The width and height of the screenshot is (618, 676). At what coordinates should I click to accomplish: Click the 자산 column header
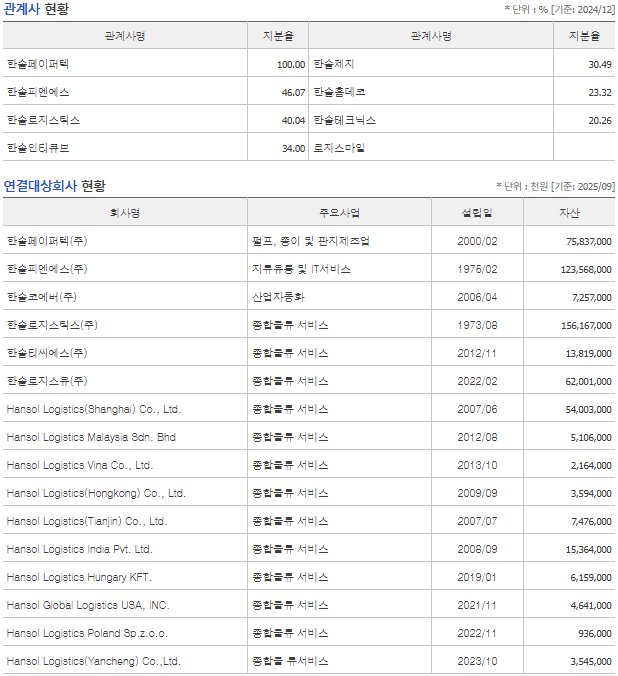pos(569,213)
